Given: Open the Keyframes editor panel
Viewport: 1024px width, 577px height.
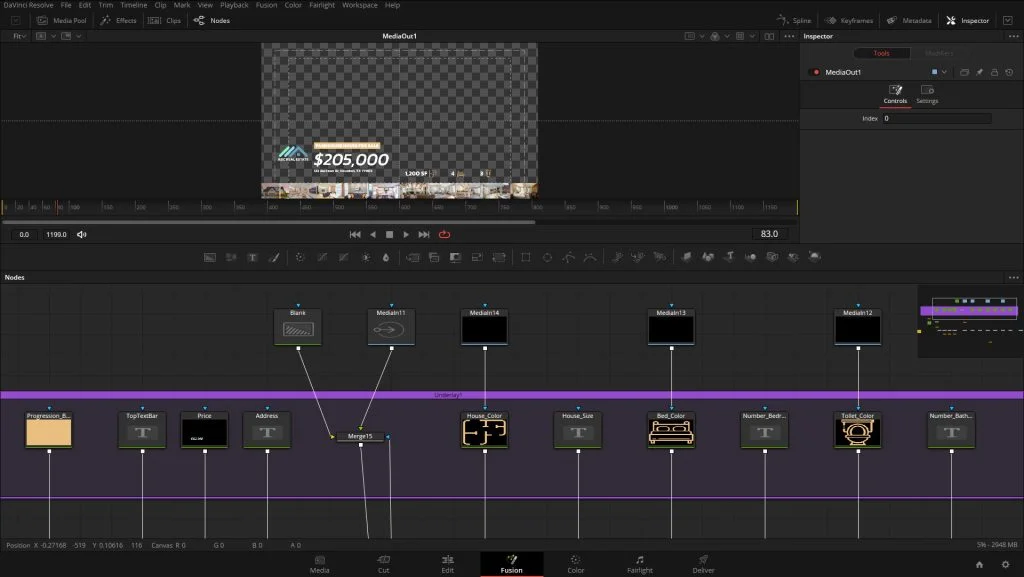Looking at the screenshot, I should point(849,20).
